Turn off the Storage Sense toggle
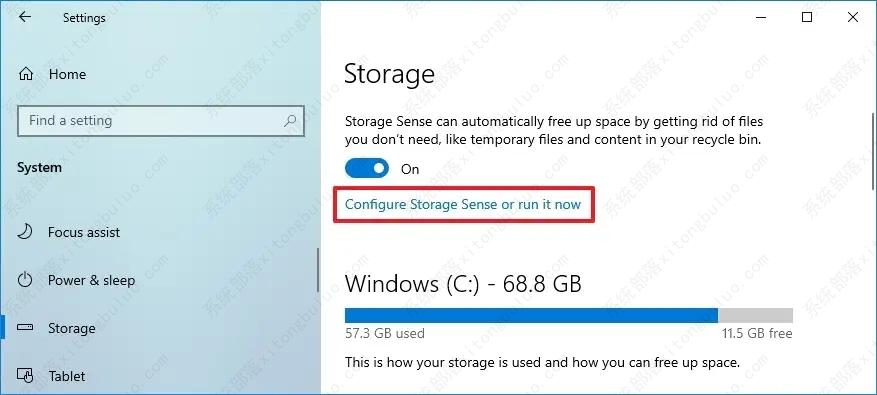 (367, 168)
